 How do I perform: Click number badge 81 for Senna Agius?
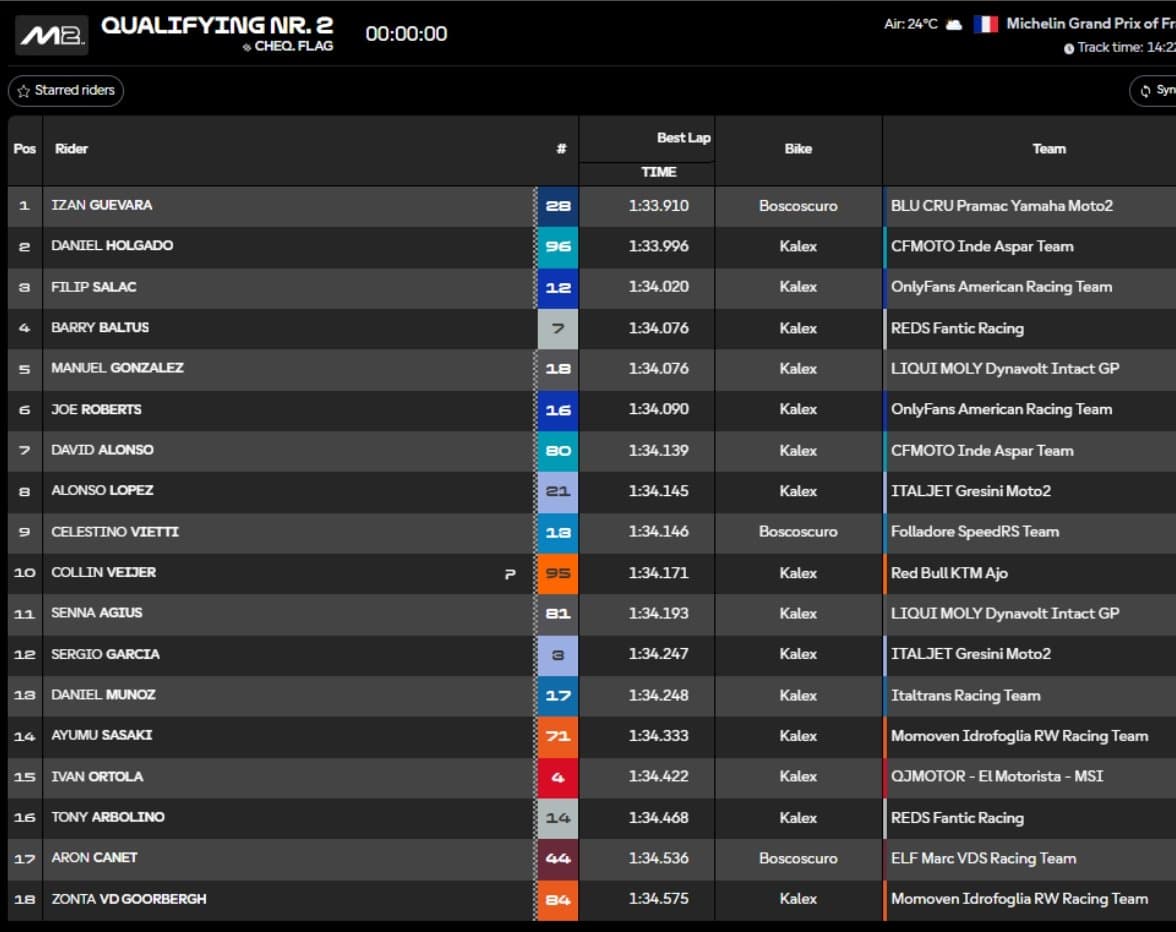[x=558, y=613]
